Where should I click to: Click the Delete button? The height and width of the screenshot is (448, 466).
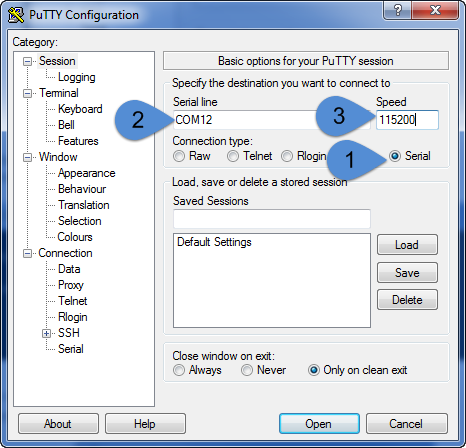pyautogui.click(x=407, y=300)
